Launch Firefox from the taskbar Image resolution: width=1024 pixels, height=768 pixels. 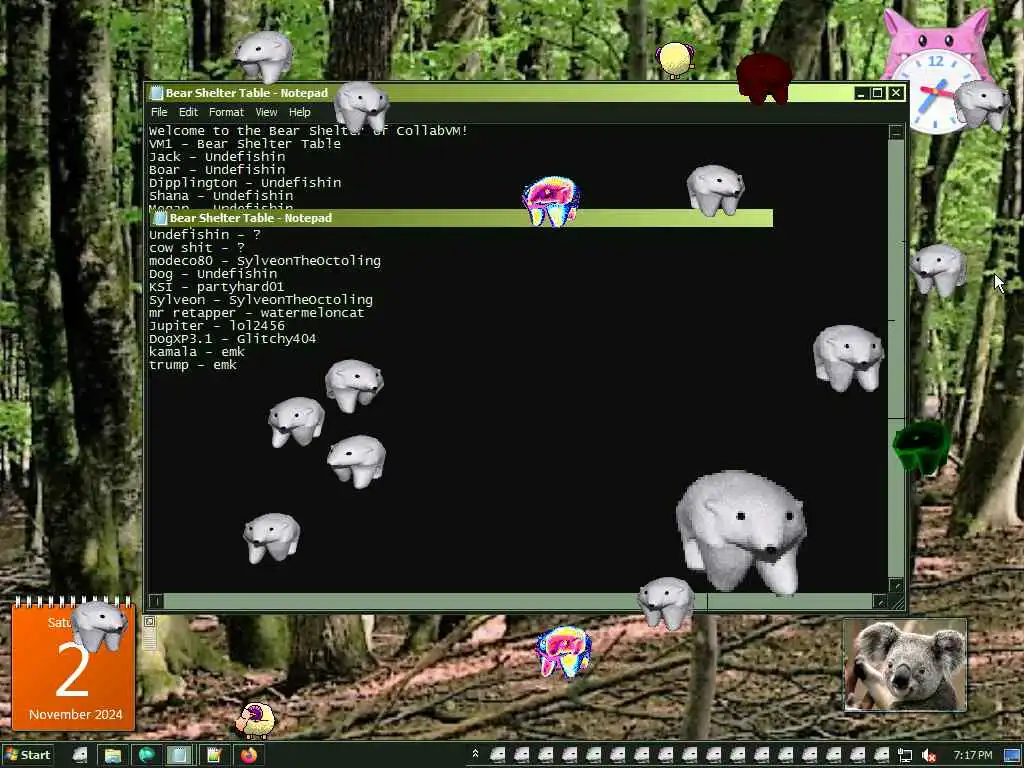click(249, 756)
